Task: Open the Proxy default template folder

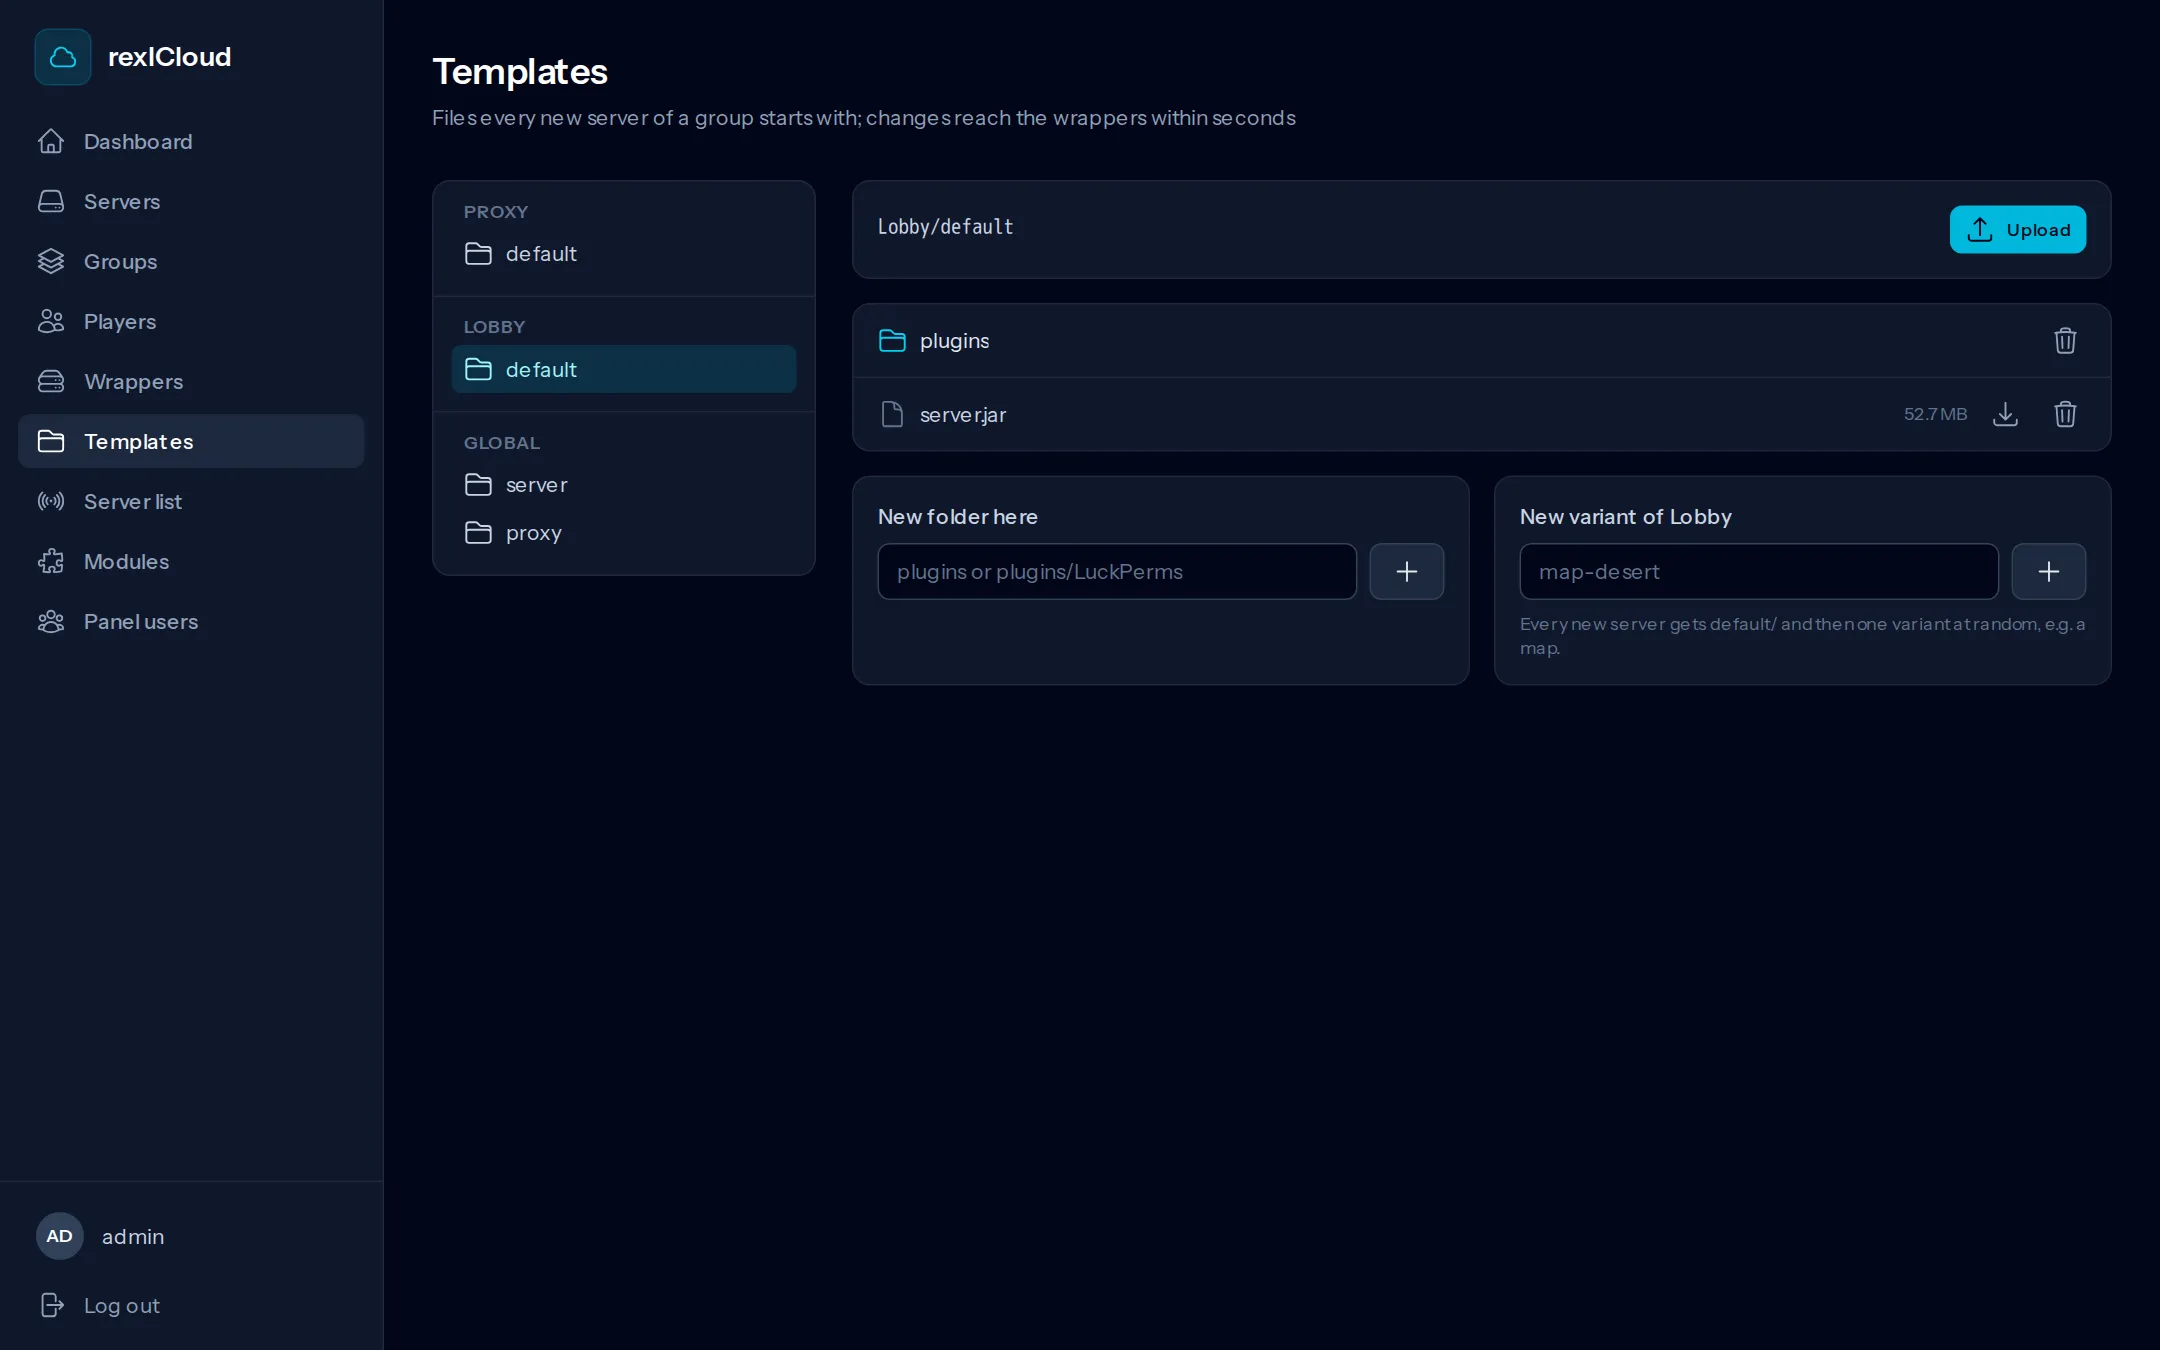Action: 624,254
